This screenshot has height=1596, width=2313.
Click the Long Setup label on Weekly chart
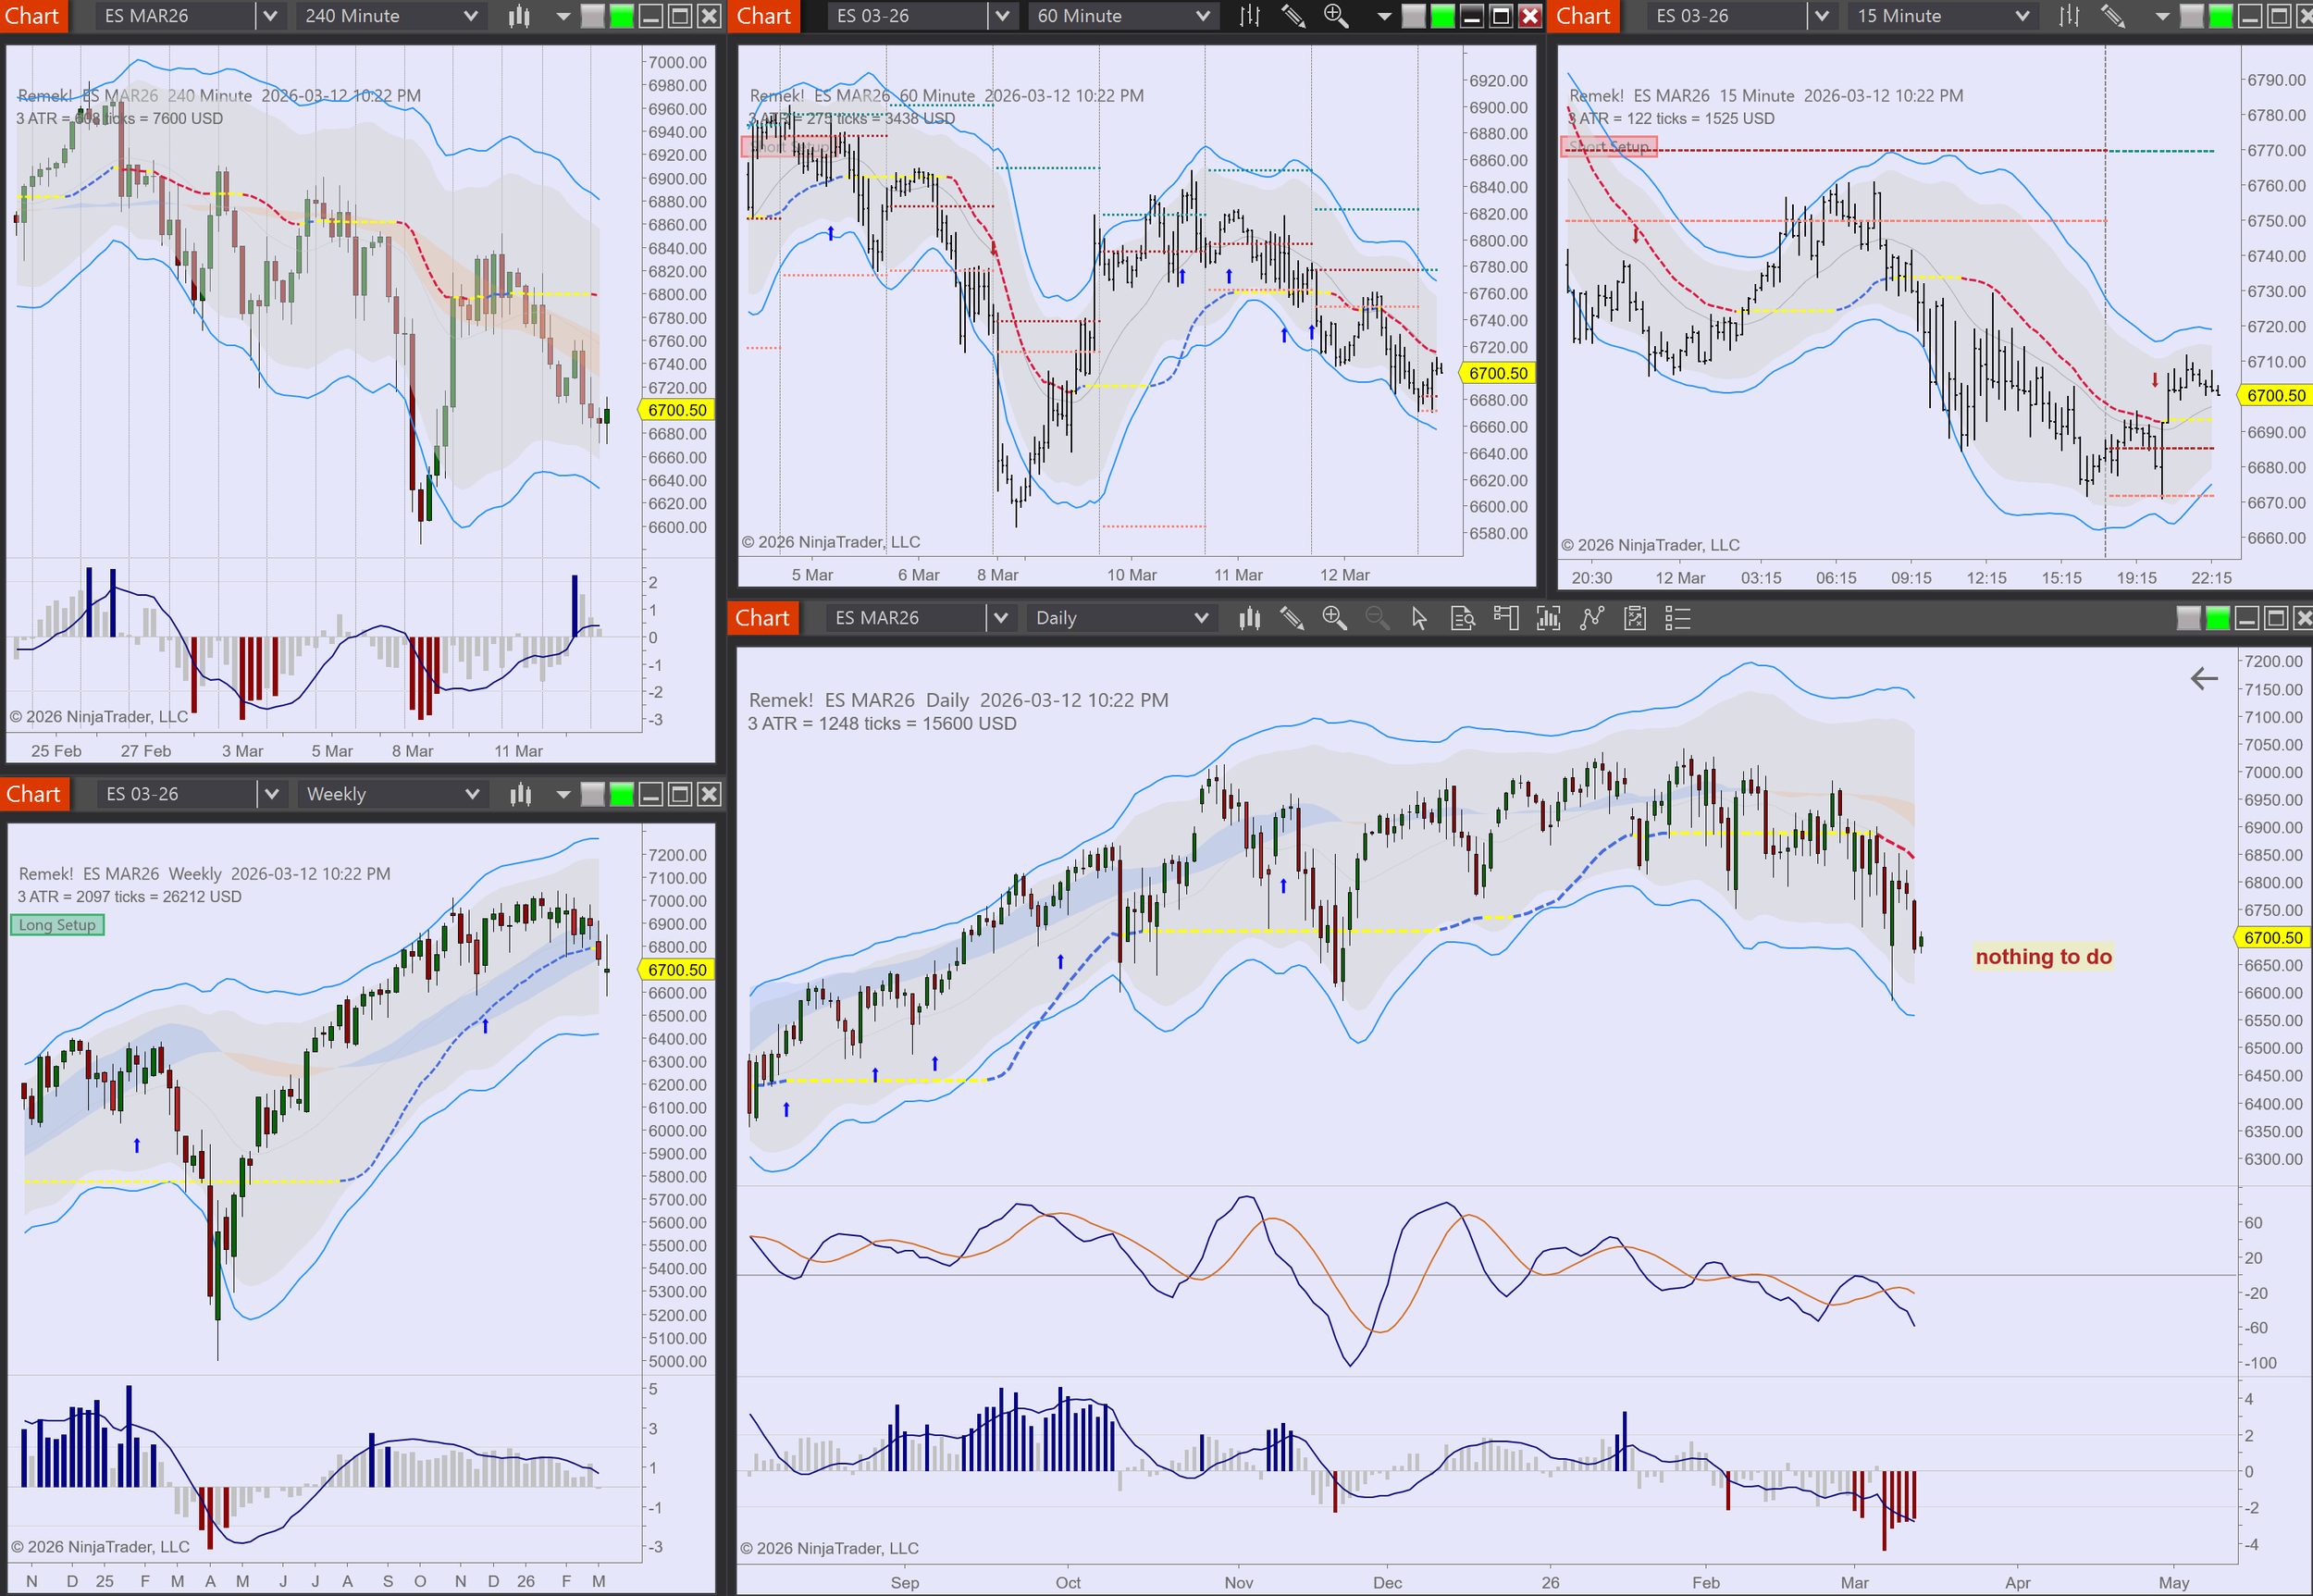tap(57, 925)
